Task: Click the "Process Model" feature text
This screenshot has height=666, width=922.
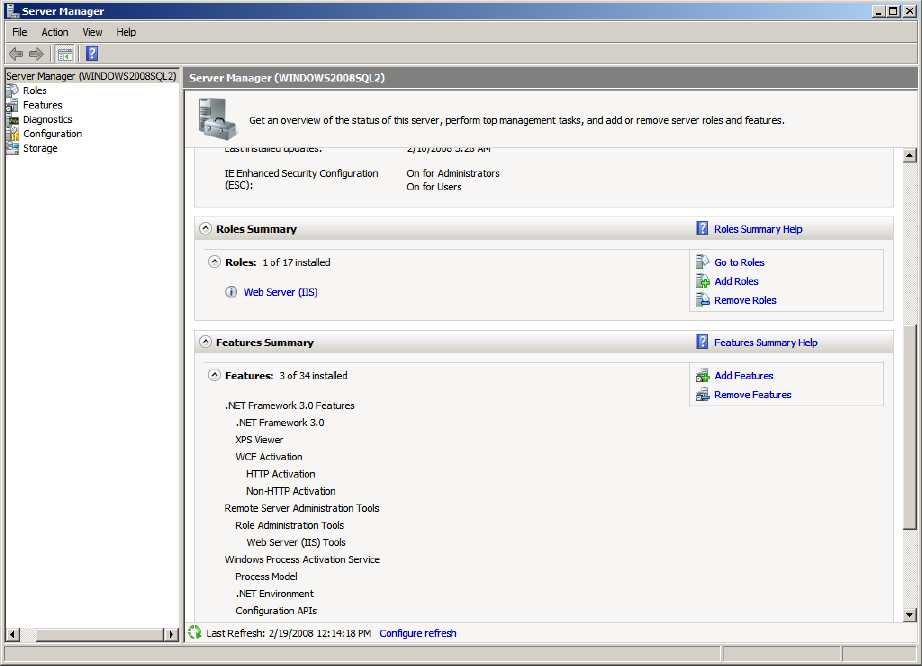Action: pos(266,577)
